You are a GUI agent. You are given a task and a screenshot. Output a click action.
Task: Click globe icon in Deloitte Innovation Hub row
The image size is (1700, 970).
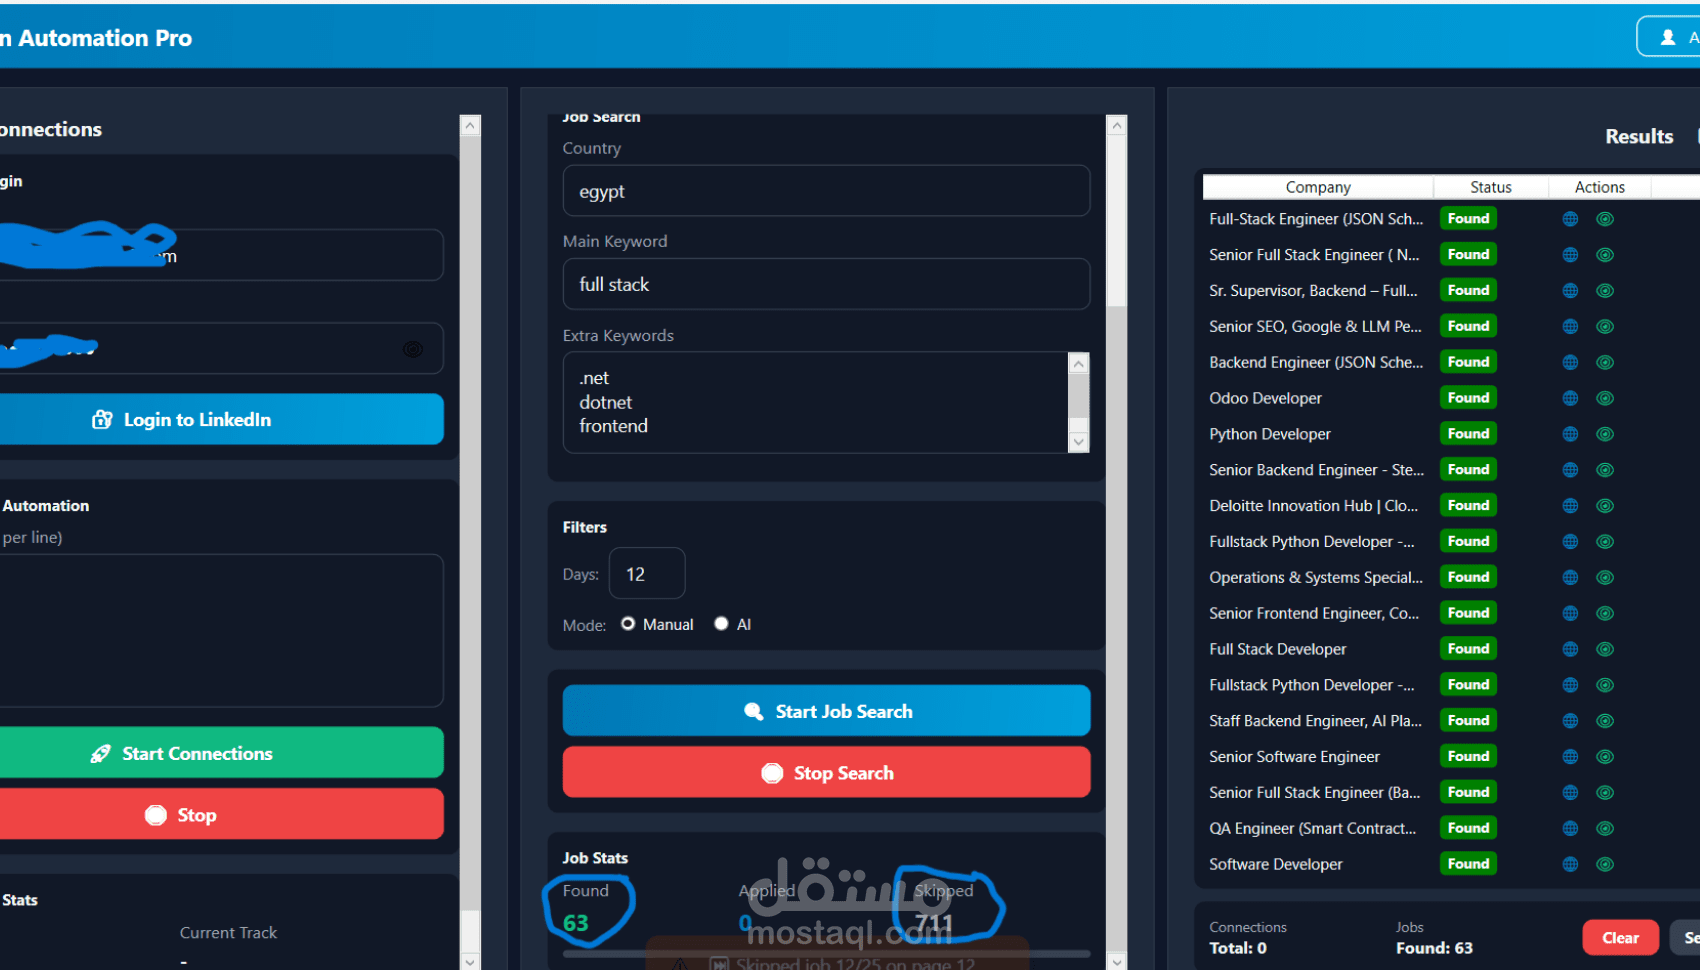(x=1570, y=506)
